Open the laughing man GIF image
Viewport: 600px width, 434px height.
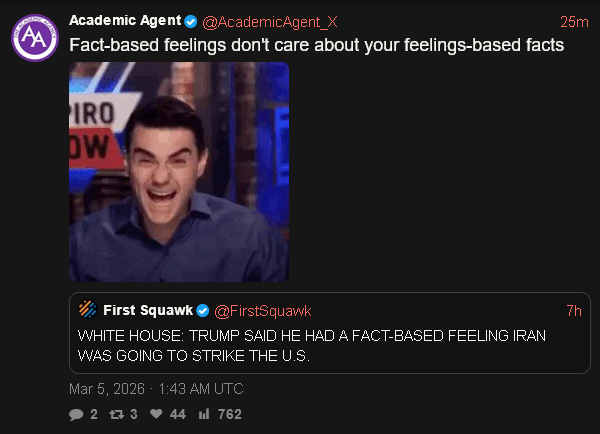(x=179, y=172)
